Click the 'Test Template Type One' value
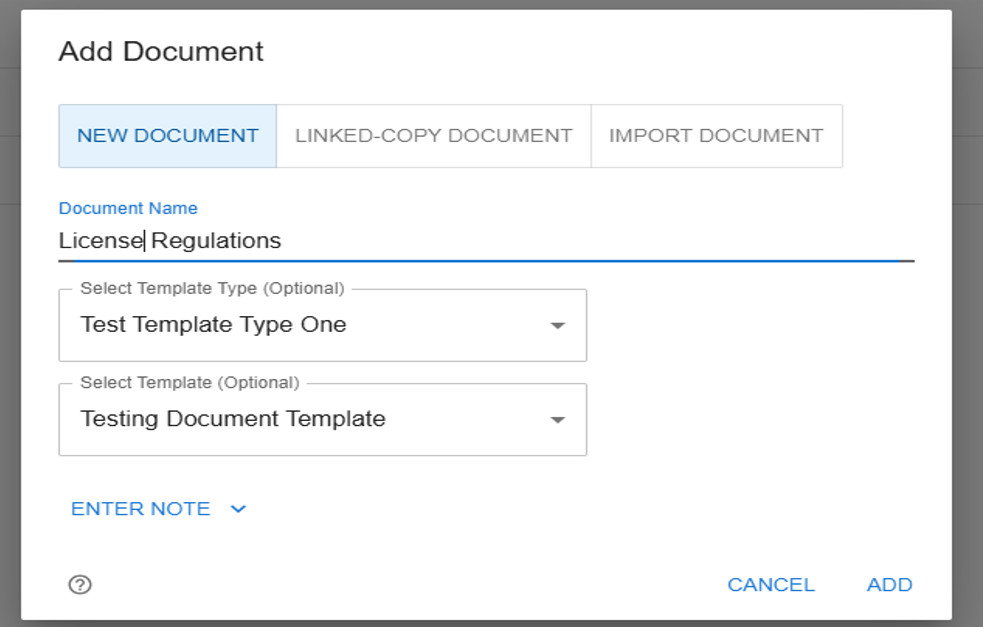The width and height of the screenshot is (983, 627). (213, 325)
